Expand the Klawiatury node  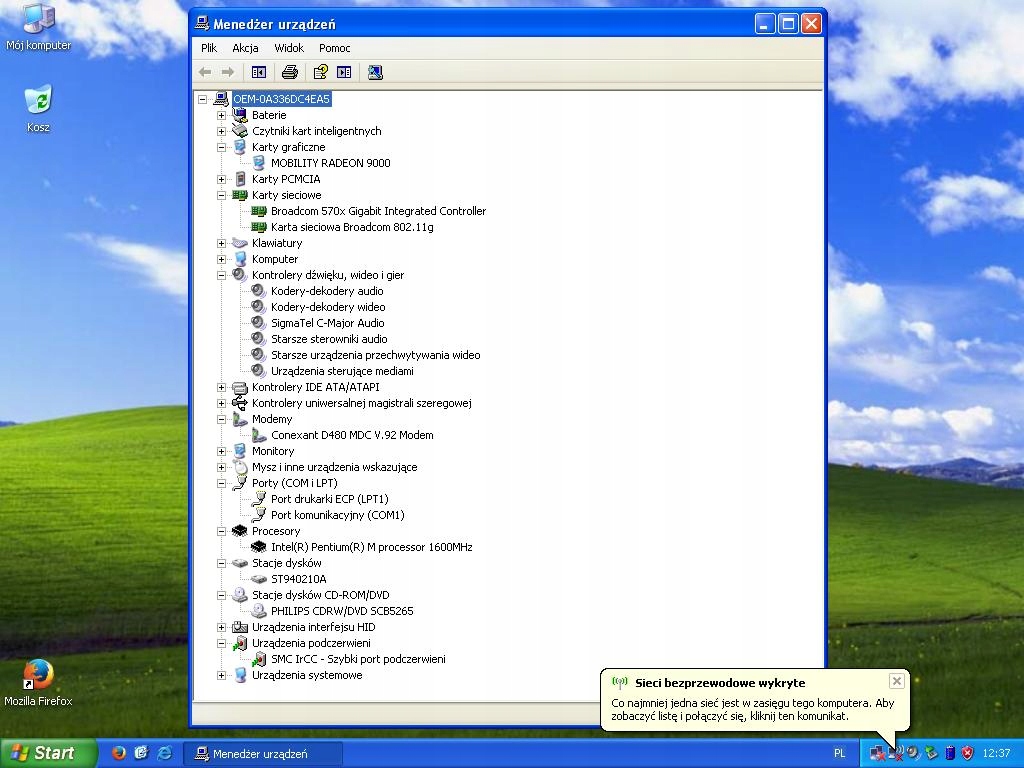coord(221,244)
